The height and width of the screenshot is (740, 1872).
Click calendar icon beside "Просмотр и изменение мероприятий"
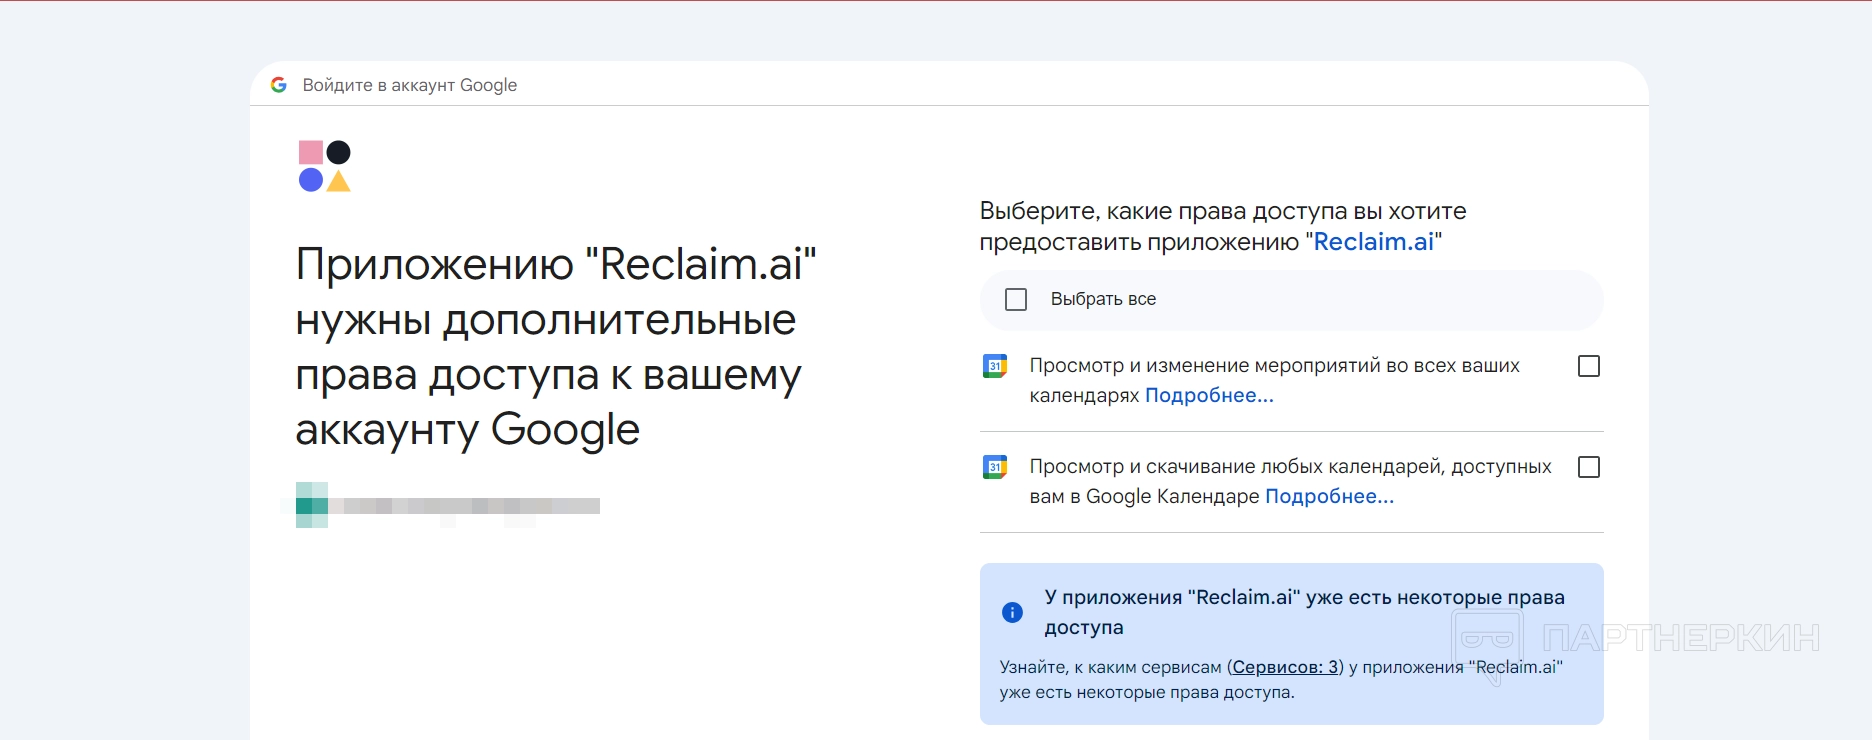click(x=995, y=366)
